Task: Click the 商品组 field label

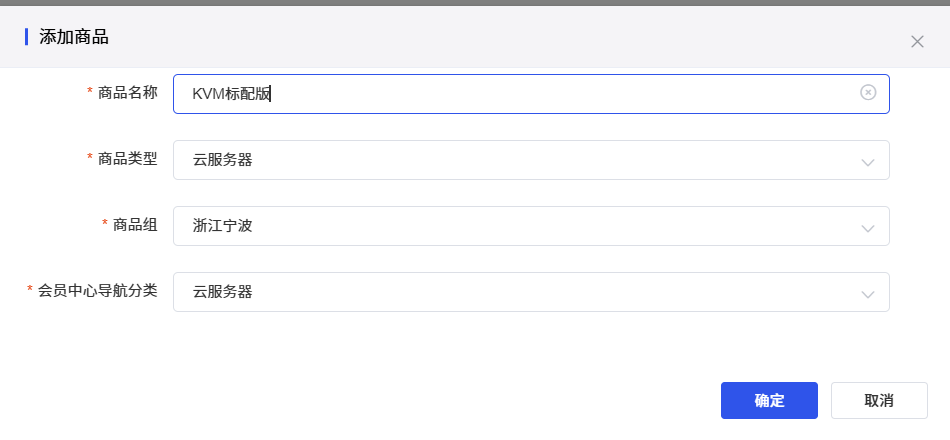Action: 135,224
